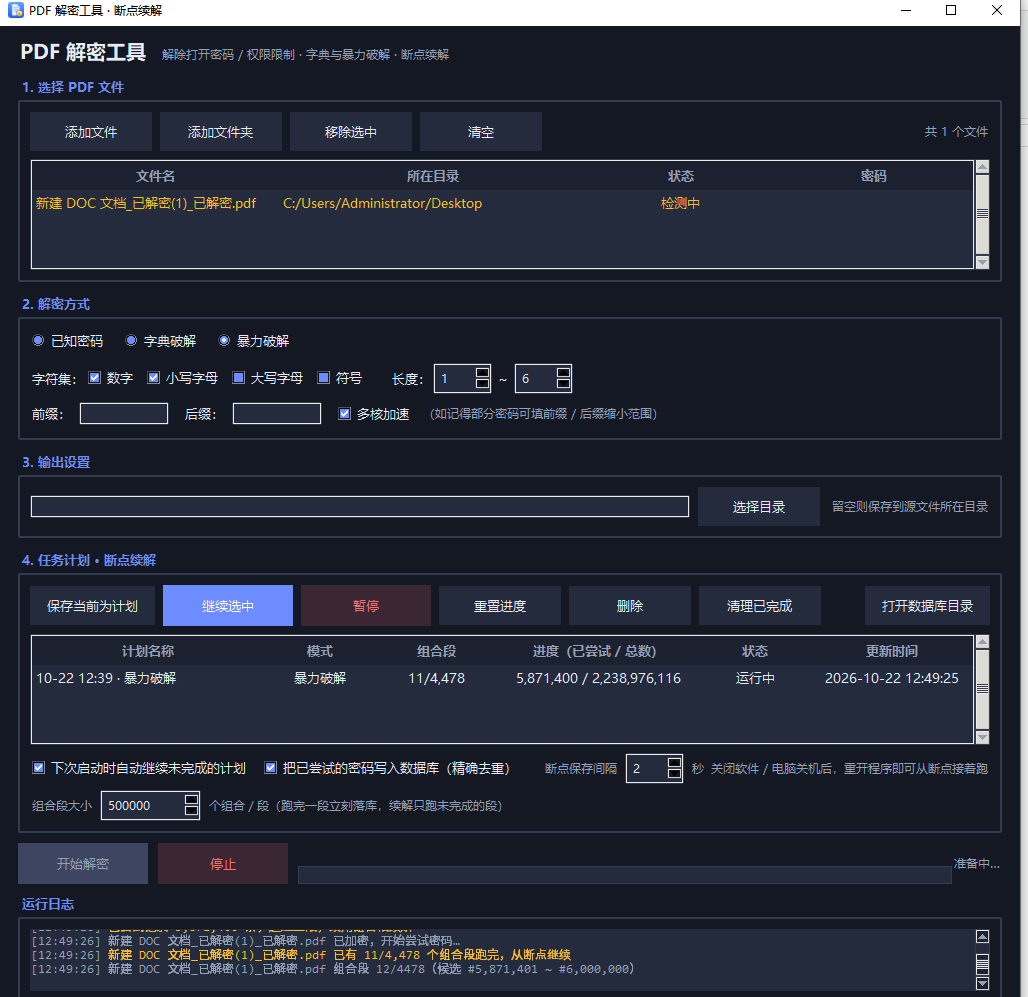Click the 选择目录 button

click(x=759, y=507)
